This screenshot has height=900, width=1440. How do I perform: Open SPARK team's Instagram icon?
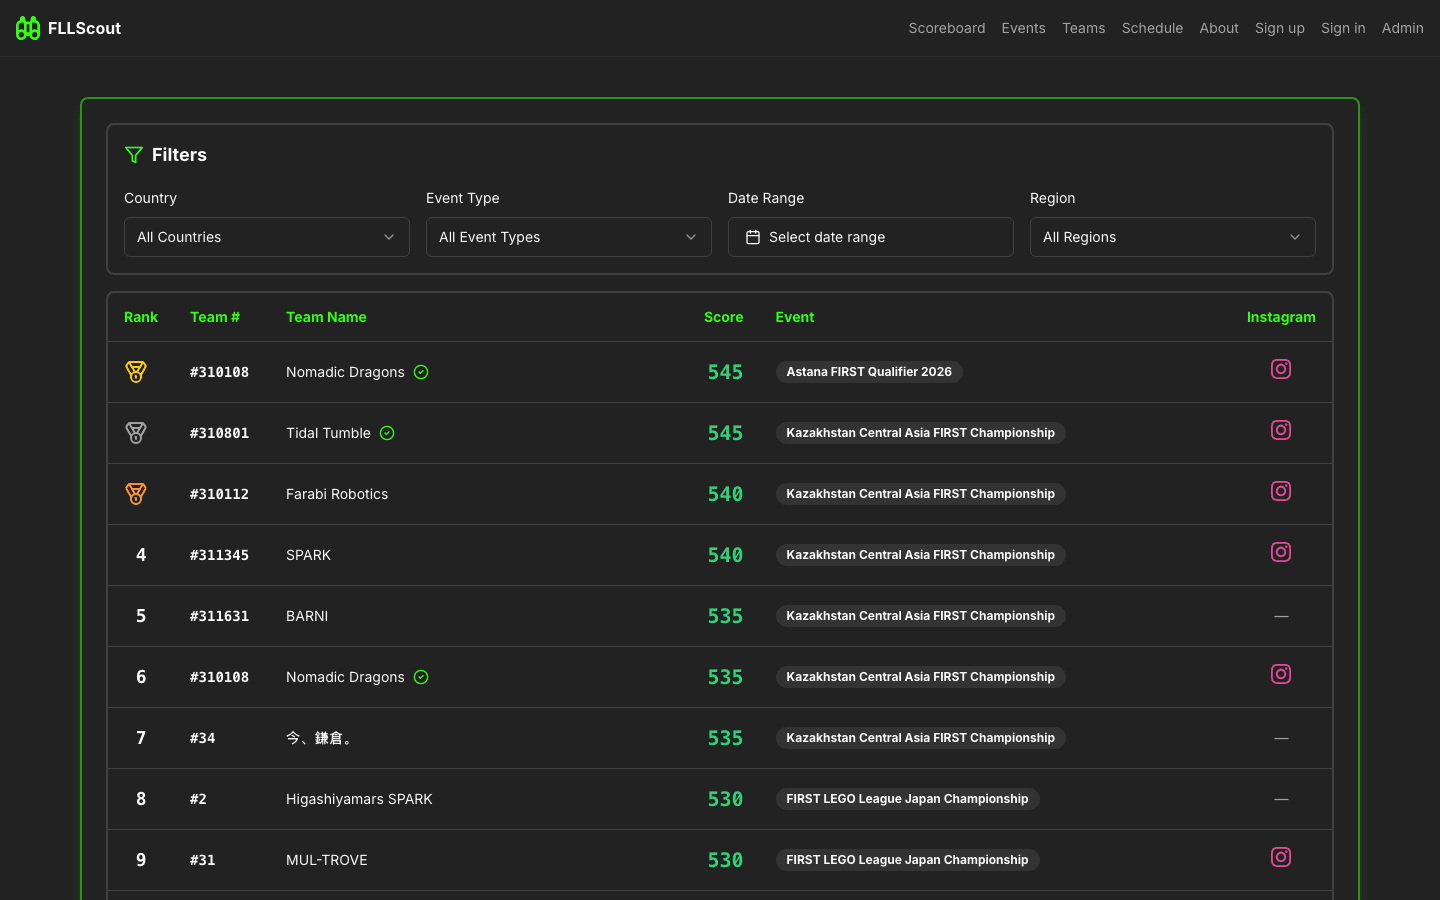(x=1280, y=552)
